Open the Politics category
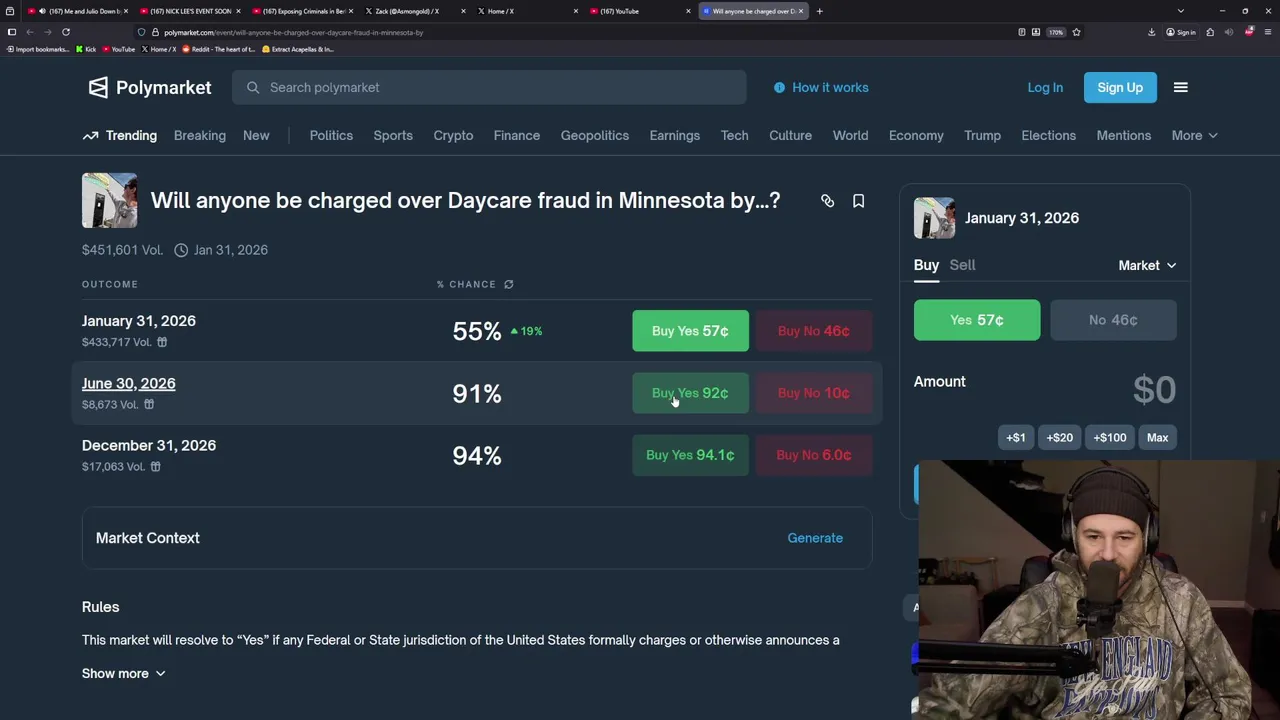The height and width of the screenshot is (720, 1280). pyautogui.click(x=331, y=135)
